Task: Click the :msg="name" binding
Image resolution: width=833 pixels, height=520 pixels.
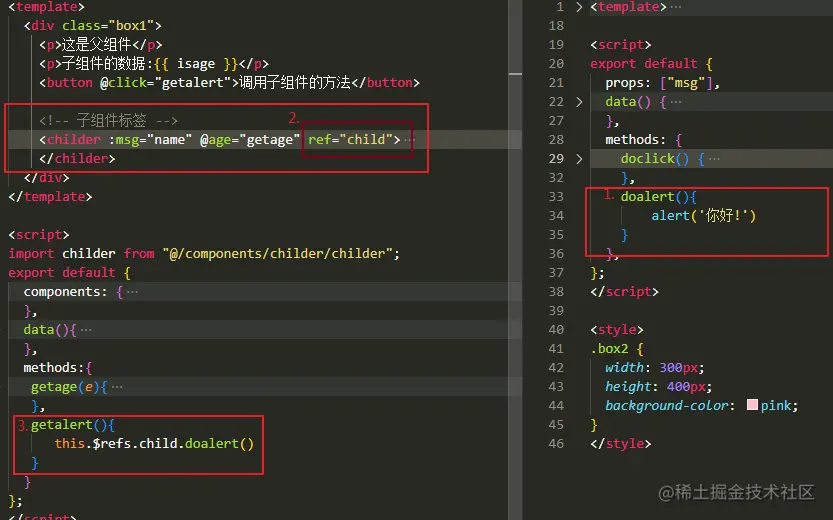Action: coord(150,139)
